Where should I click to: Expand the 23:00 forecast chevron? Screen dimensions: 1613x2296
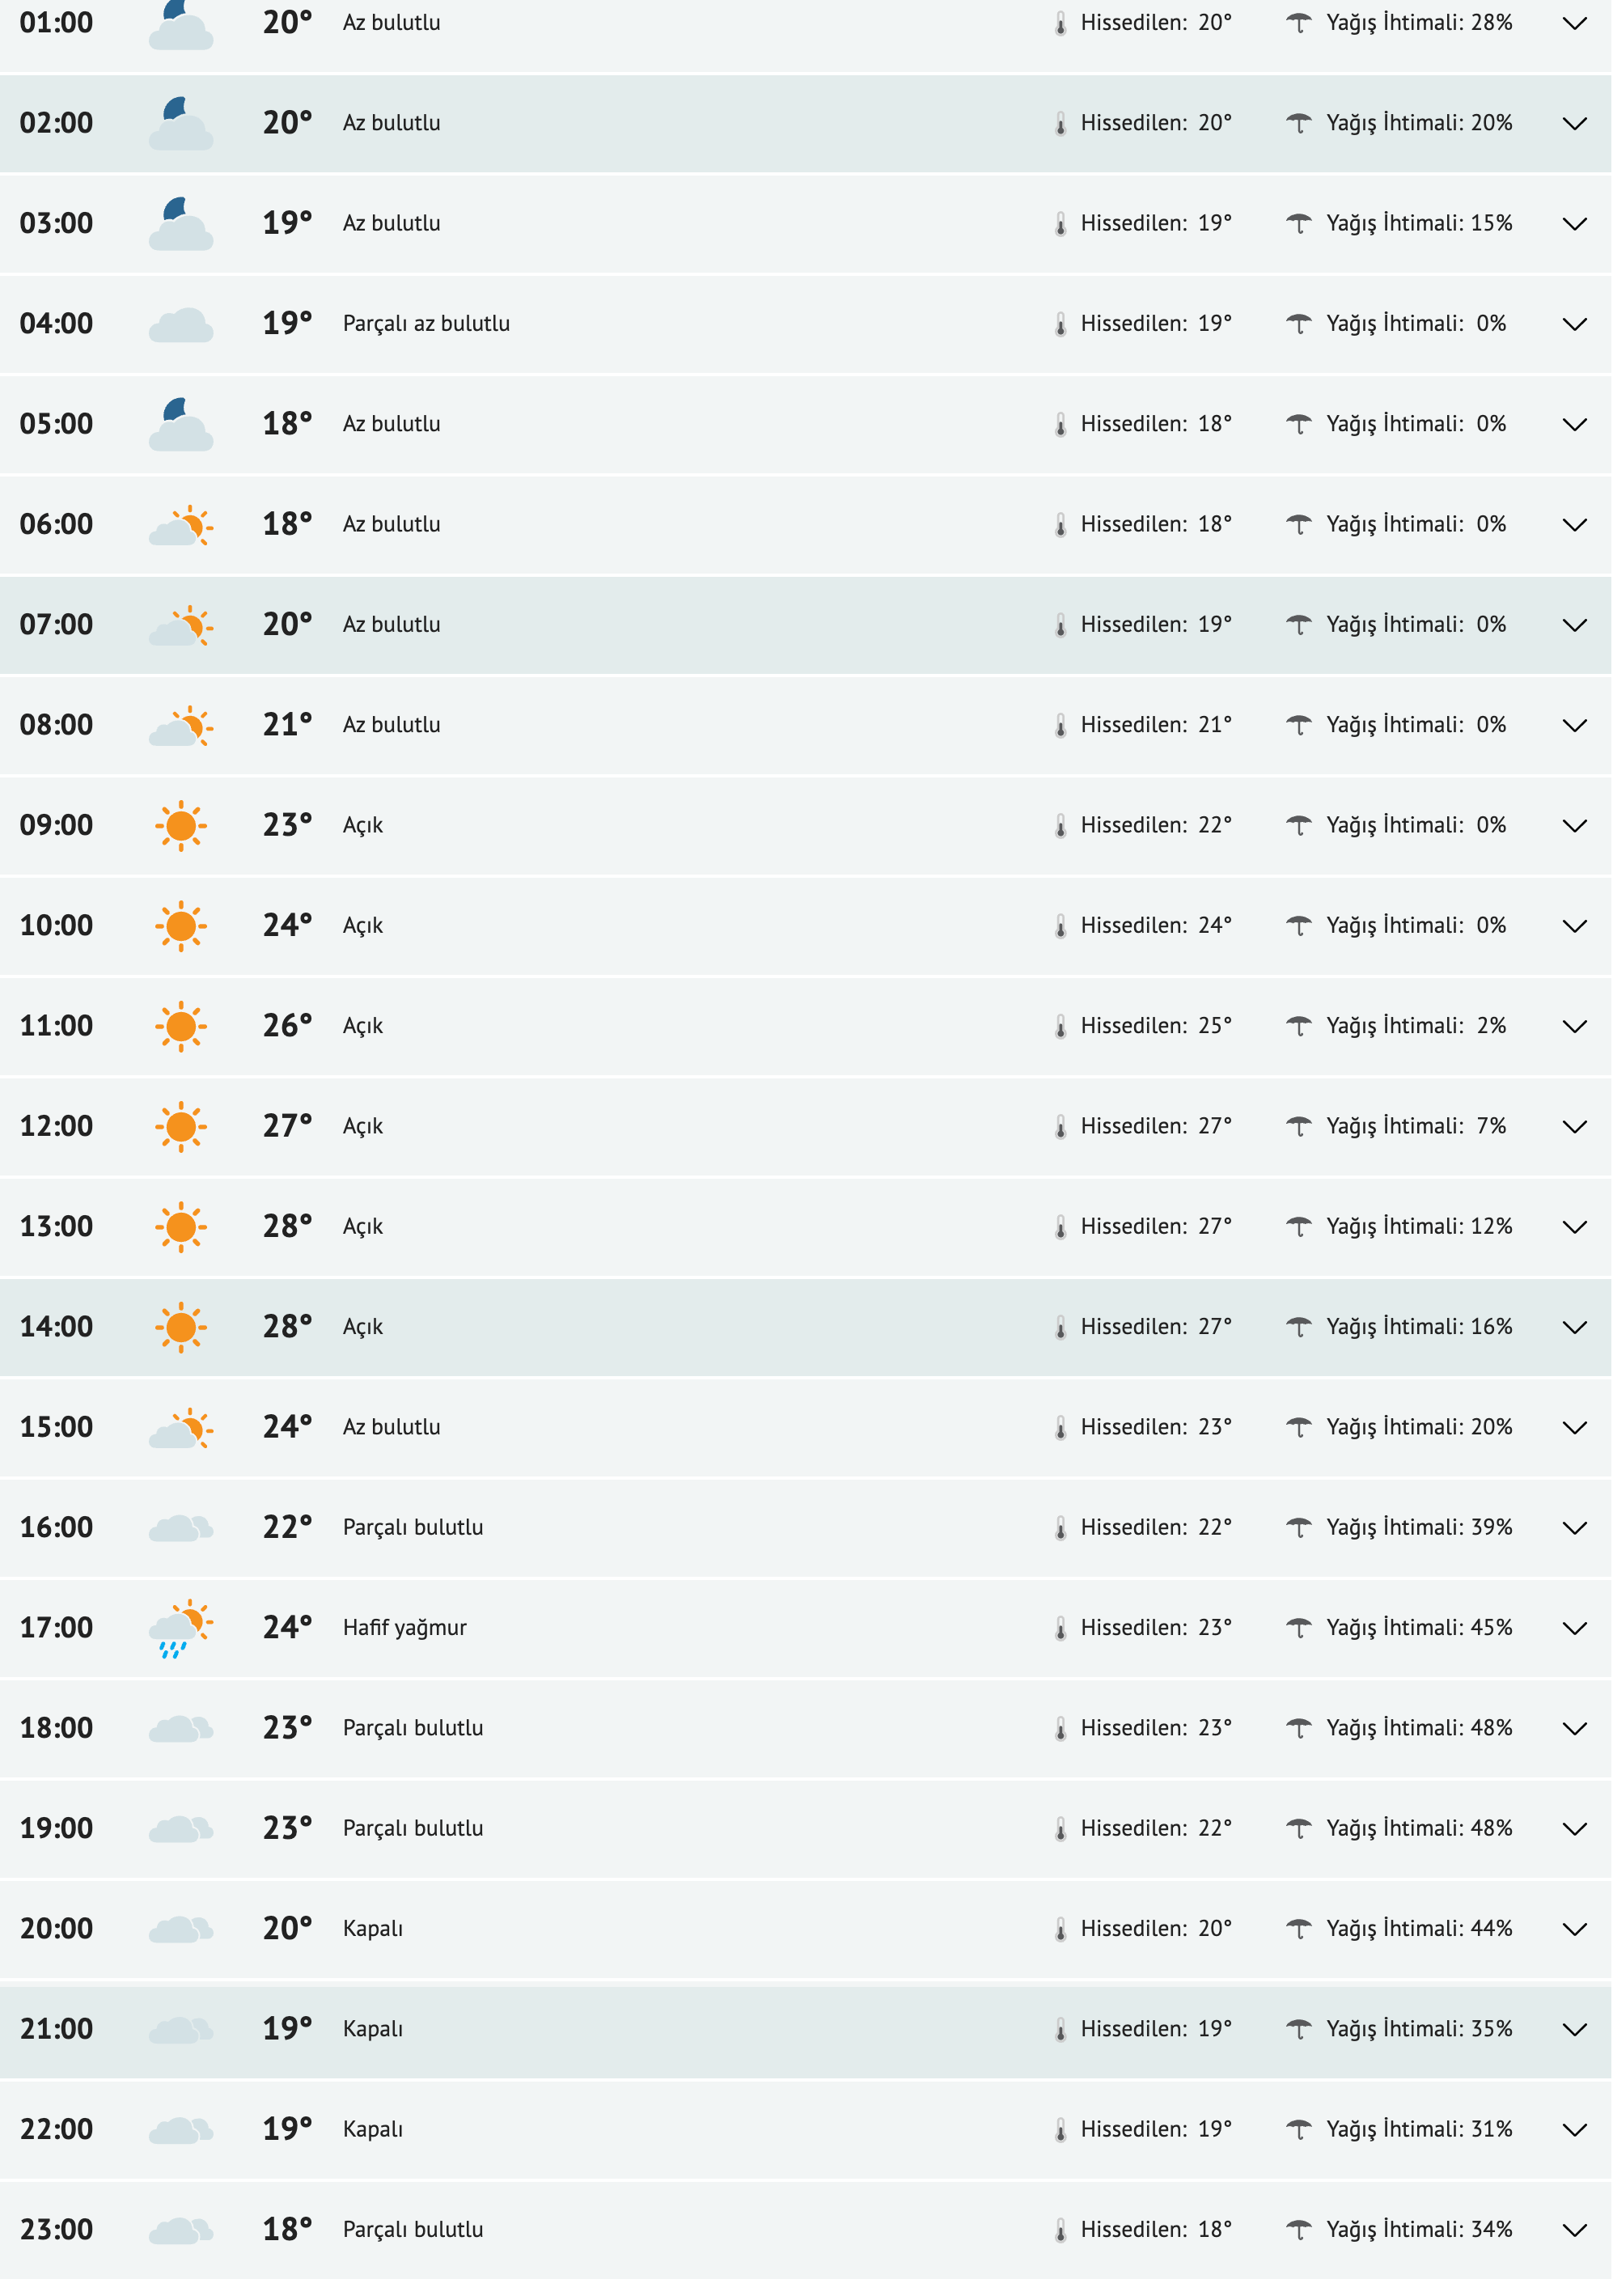click(x=1576, y=2231)
